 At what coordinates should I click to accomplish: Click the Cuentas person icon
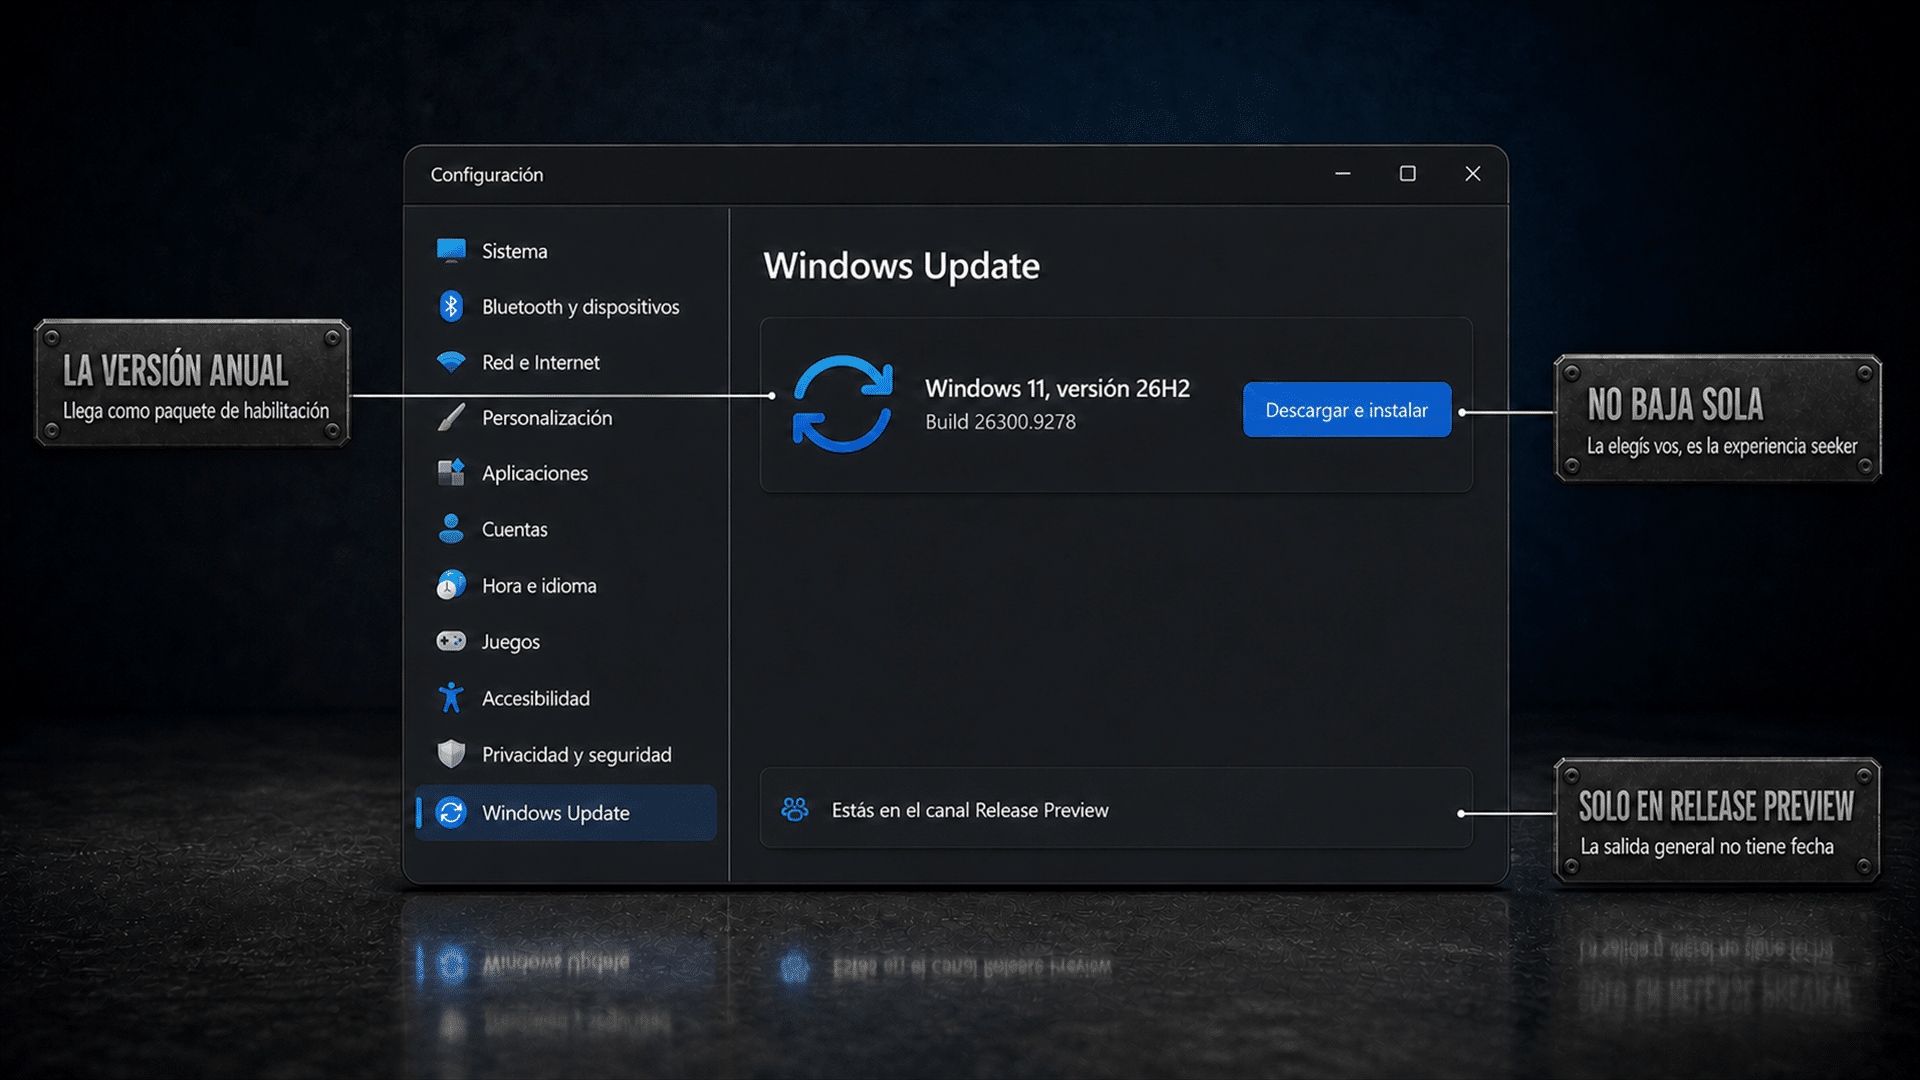coord(451,529)
